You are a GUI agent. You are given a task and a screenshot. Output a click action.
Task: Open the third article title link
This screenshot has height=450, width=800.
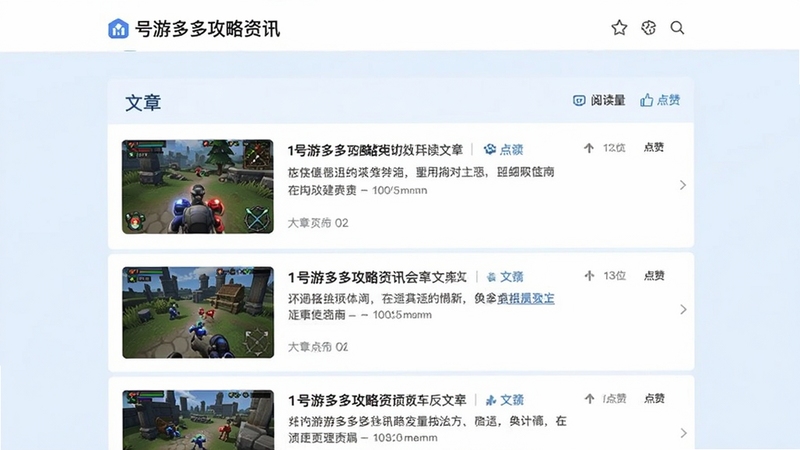[x=377, y=401]
